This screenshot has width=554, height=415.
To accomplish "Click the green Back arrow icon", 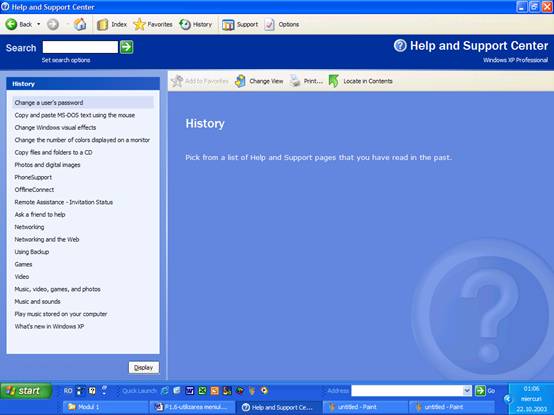I will coord(11,24).
